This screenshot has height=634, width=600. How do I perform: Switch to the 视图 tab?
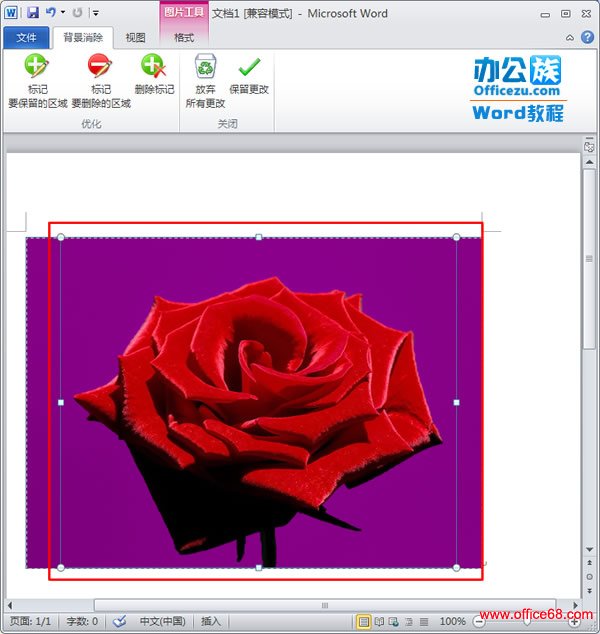pos(135,38)
